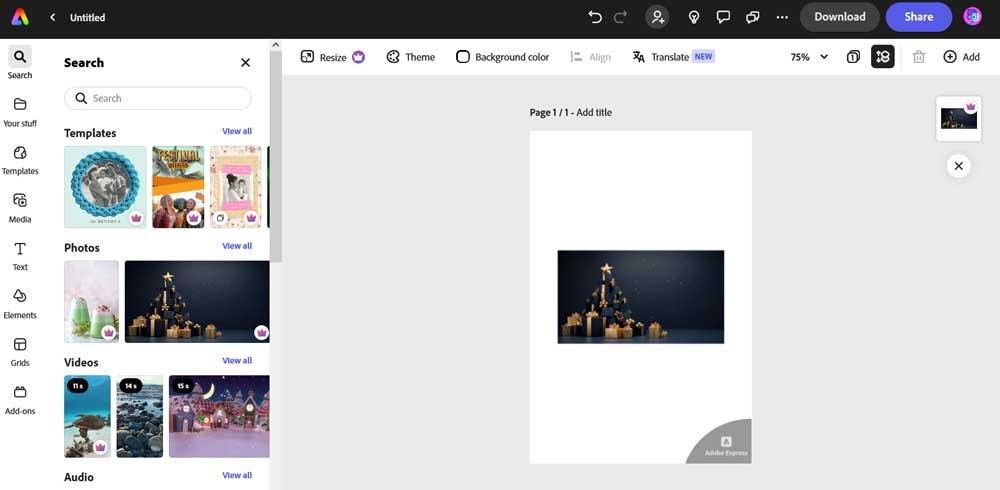Viewport: 1000px width, 490px height.
Task: Open the invite collaborators icon
Action: [657, 17]
